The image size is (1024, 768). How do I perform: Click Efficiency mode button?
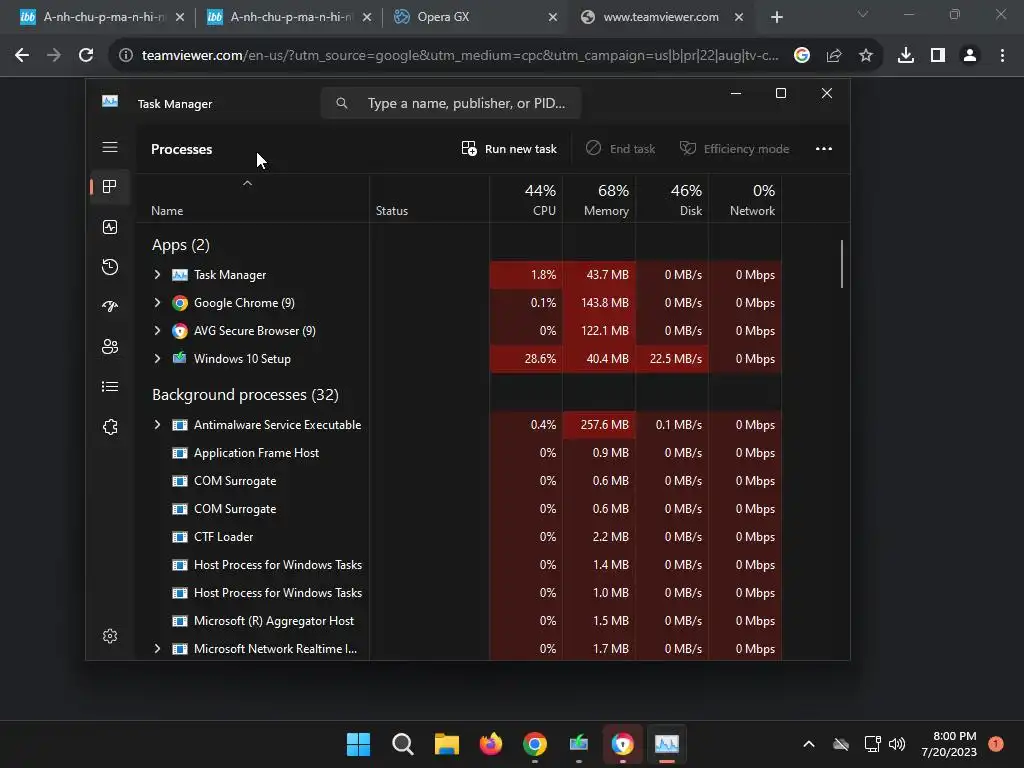click(735, 149)
